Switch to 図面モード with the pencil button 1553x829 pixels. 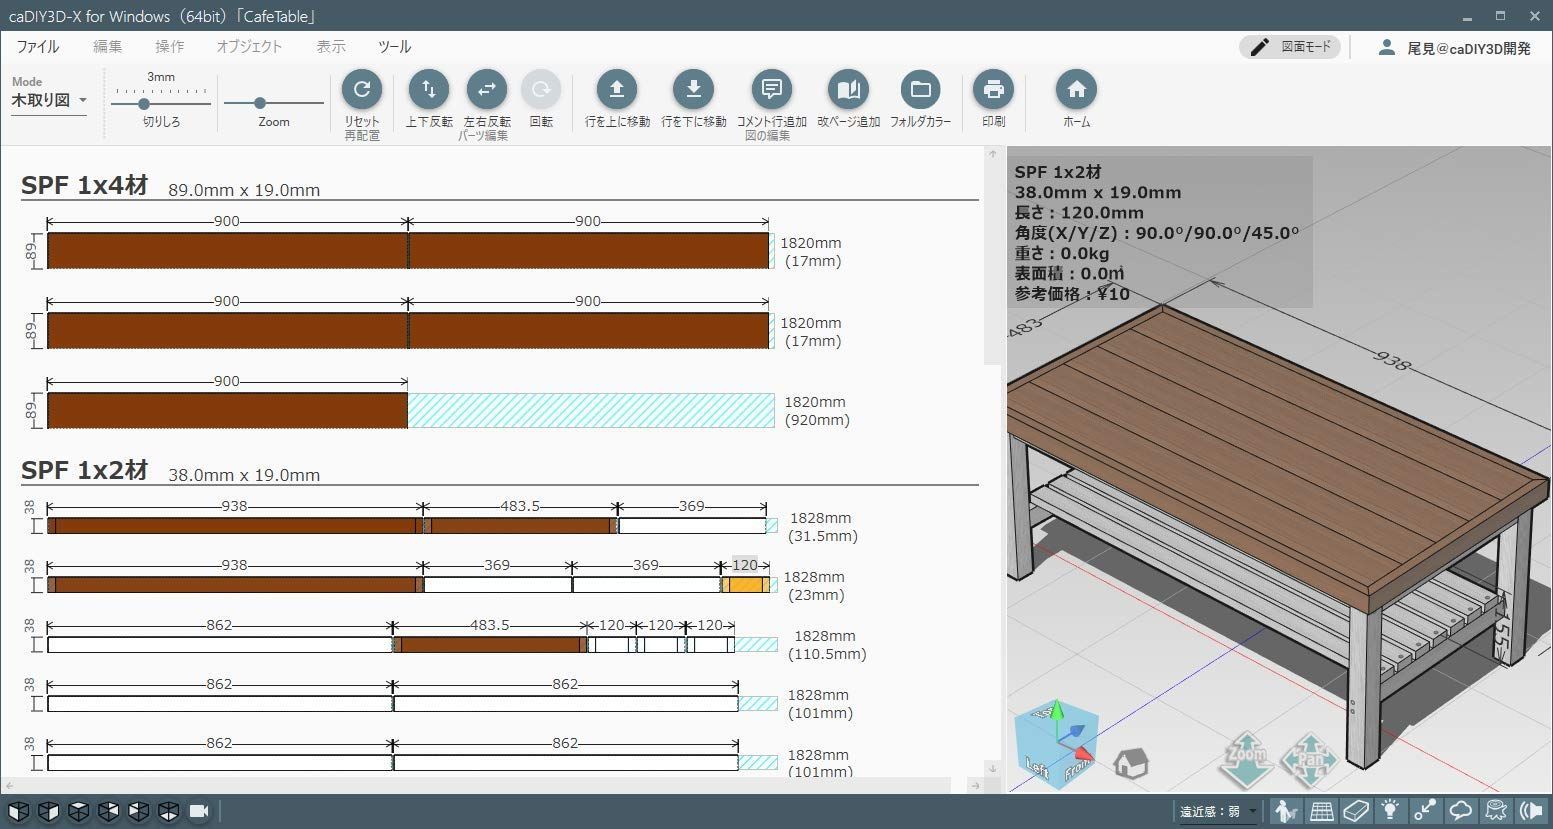click(x=1289, y=46)
